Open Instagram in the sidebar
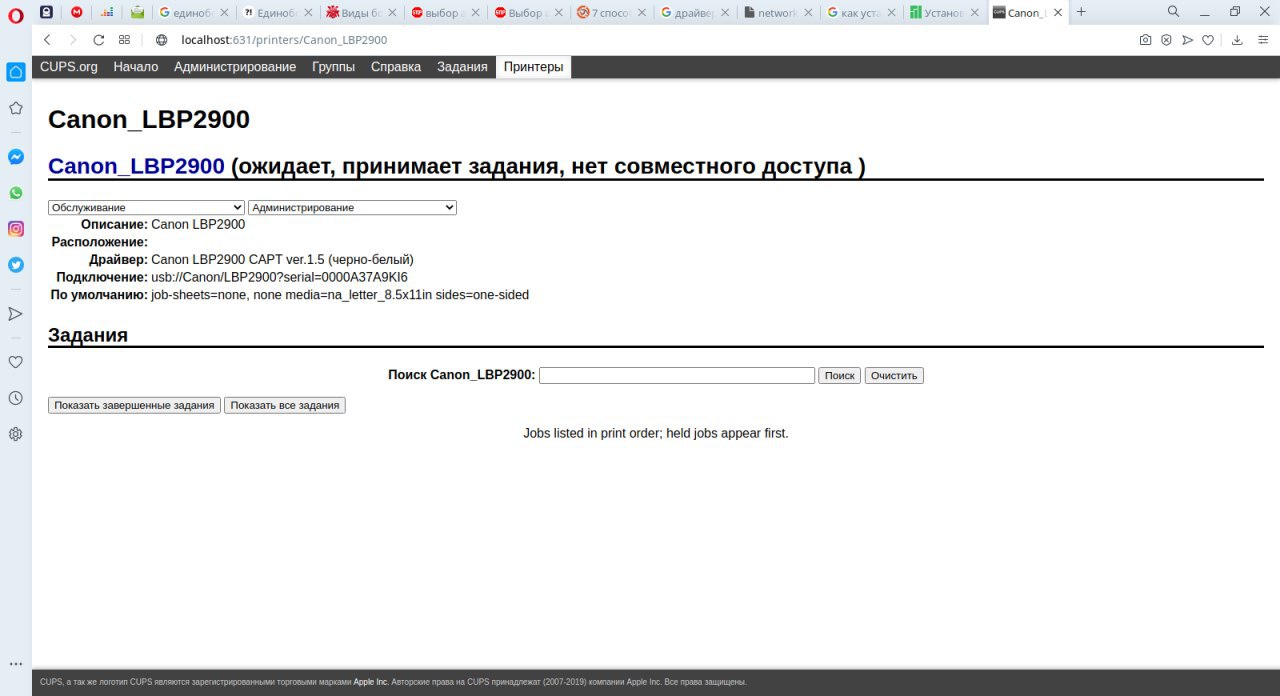 point(16,229)
